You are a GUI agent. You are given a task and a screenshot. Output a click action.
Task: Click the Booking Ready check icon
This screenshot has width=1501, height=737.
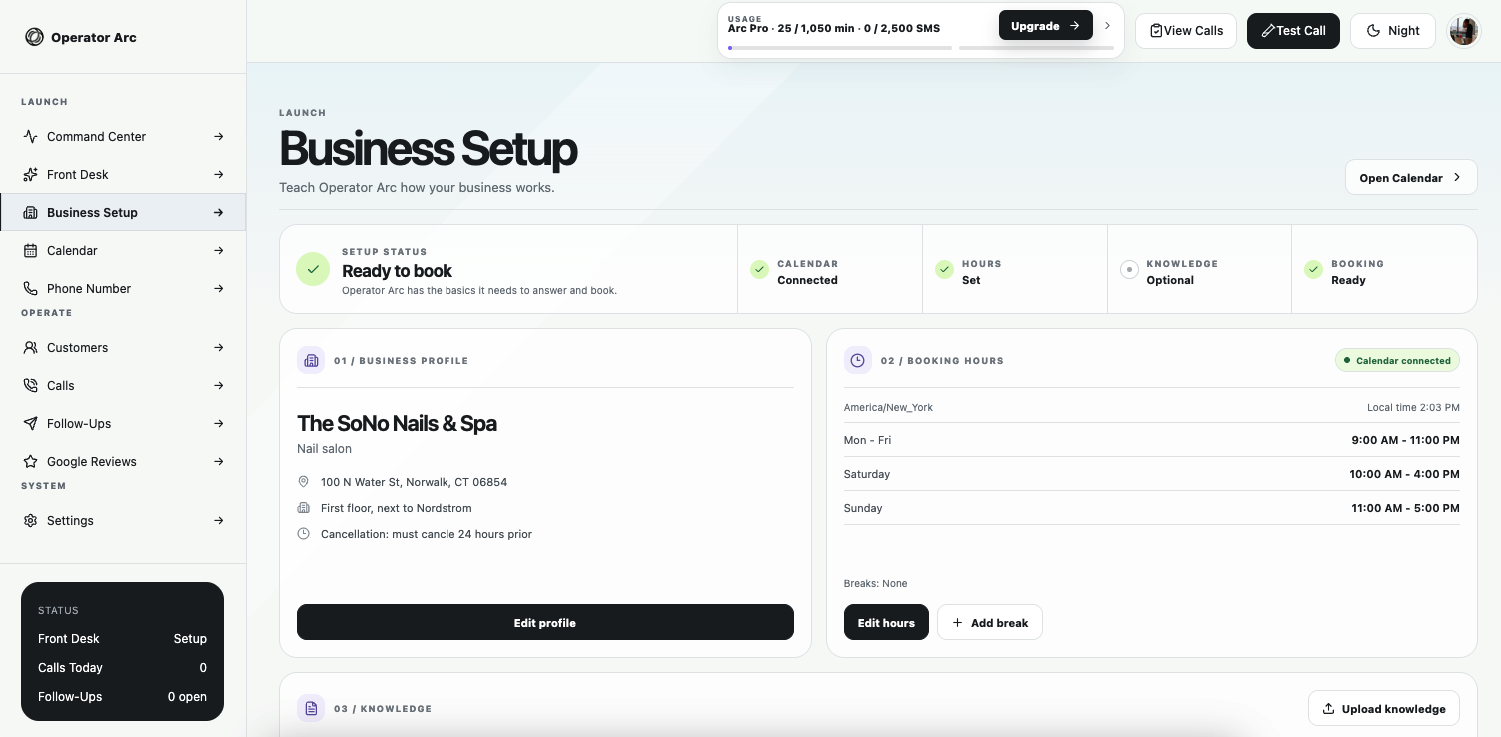pos(1314,269)
